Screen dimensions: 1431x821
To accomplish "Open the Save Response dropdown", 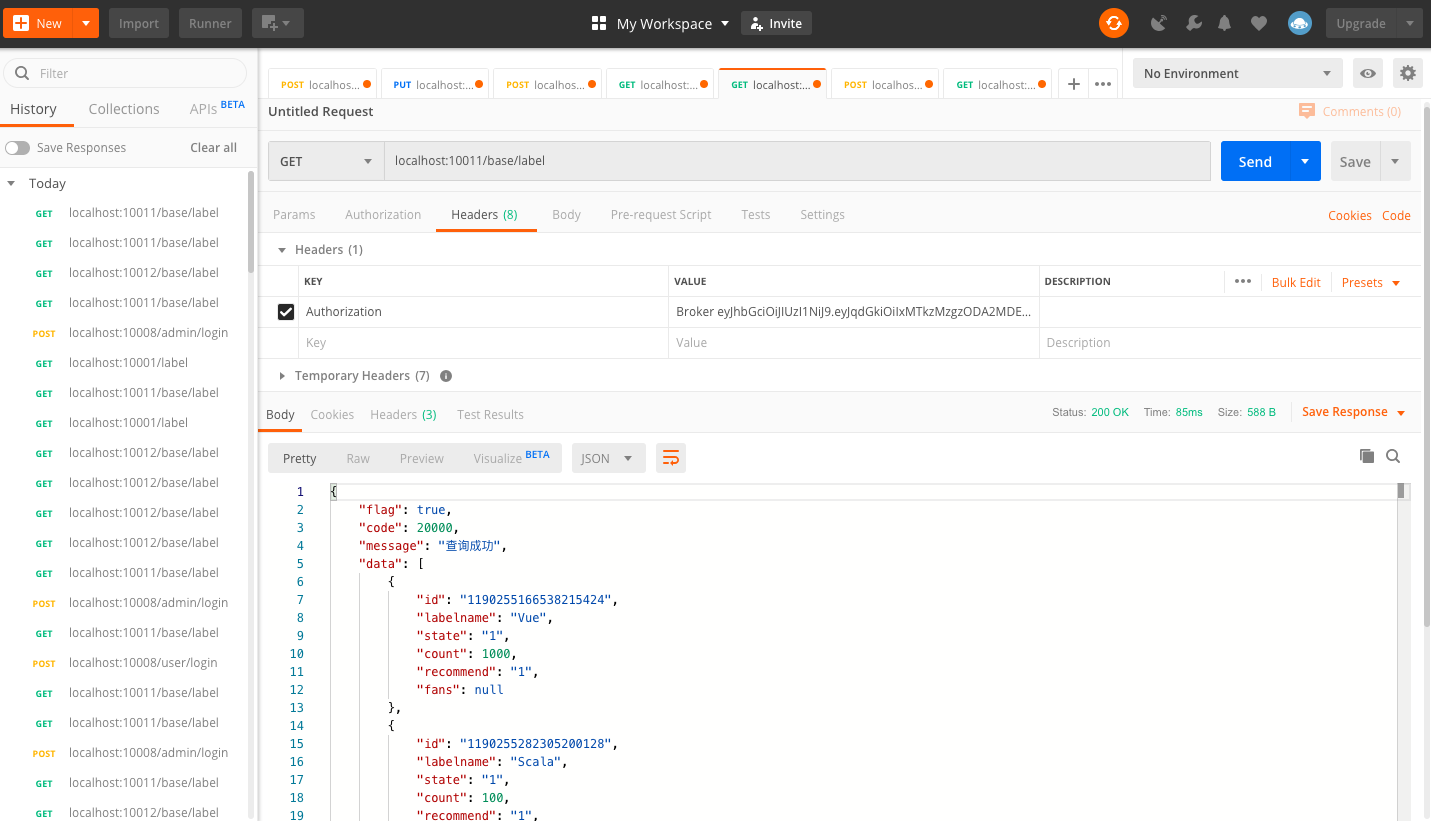I will click(1354, 412).
